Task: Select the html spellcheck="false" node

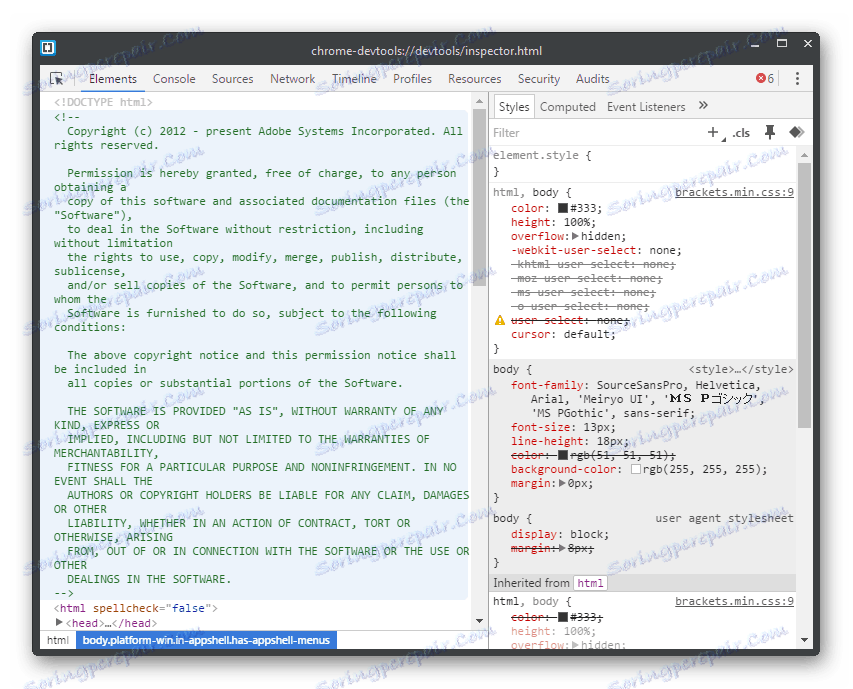Action: pos(135,608)
